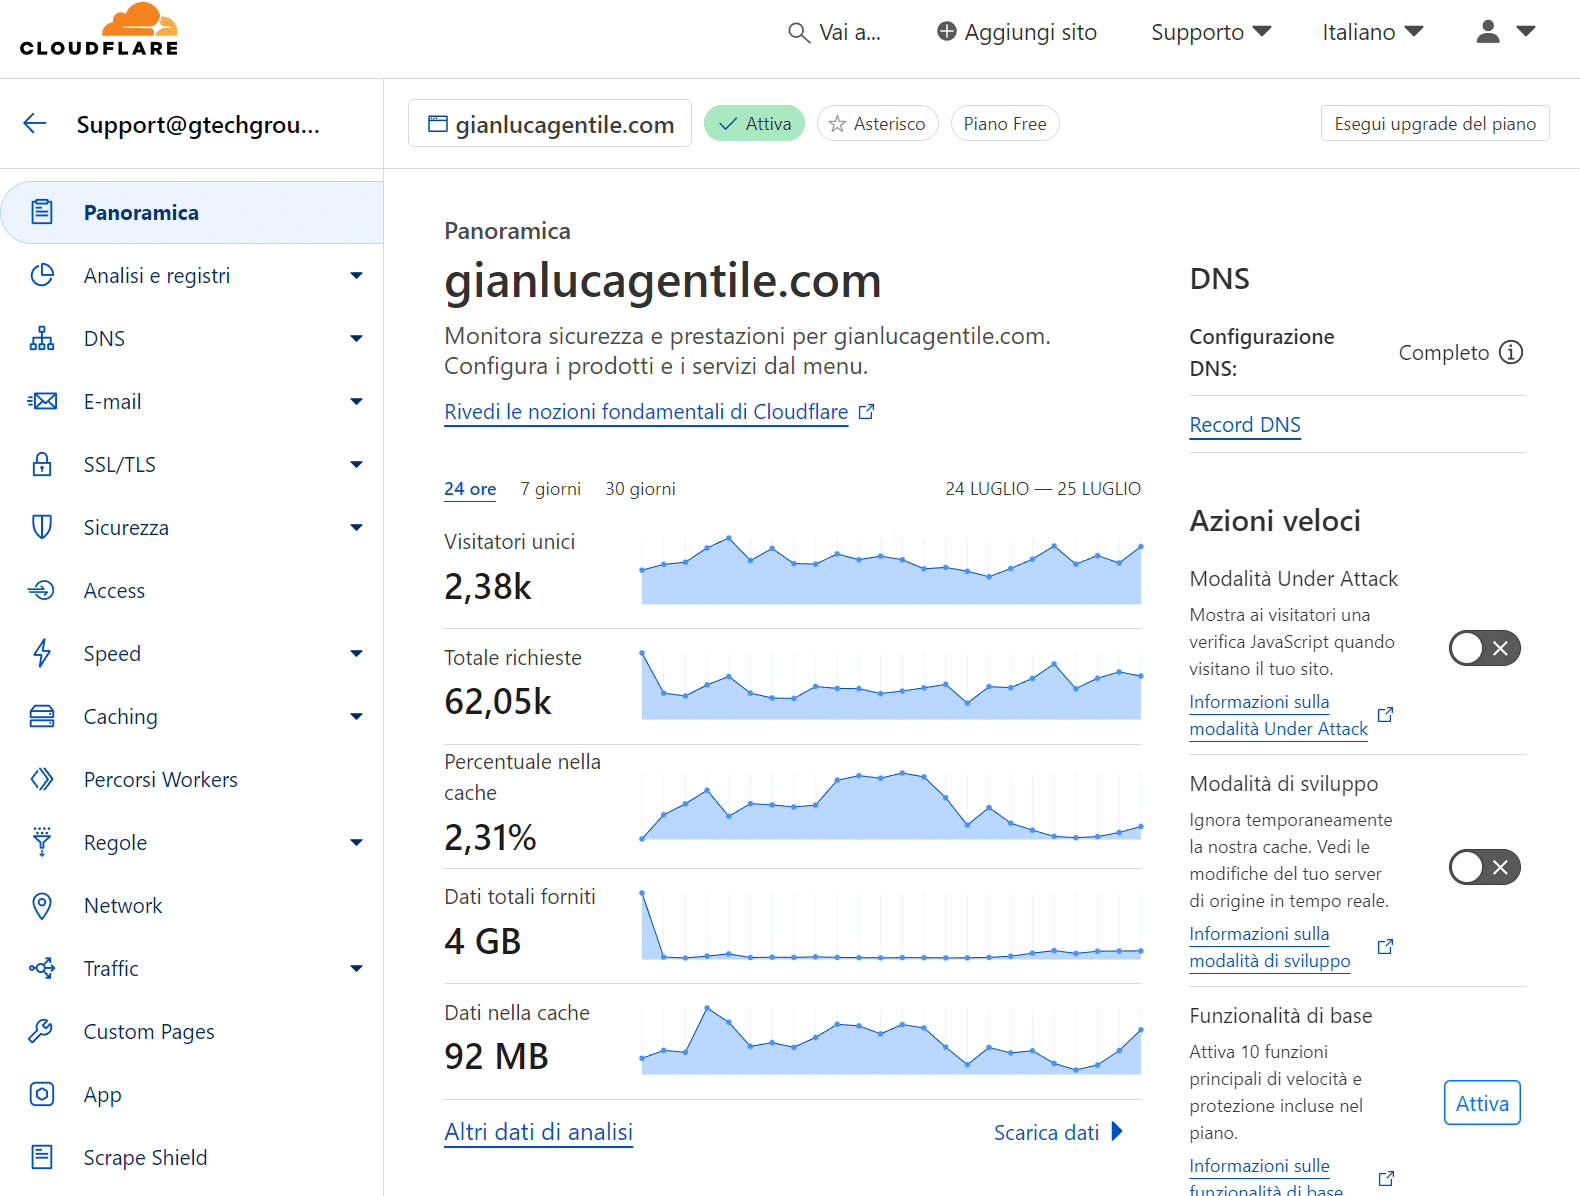Click the Sicurezza shield icon
1580x1196 pixels.
[x=42, y=527]
